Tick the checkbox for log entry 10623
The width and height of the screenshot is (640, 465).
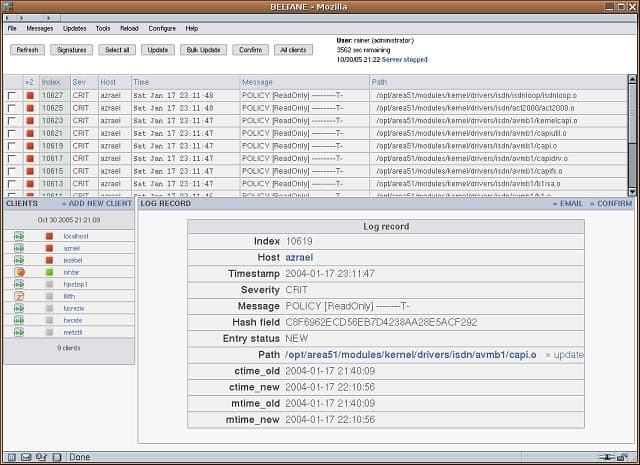pos(12,121)
